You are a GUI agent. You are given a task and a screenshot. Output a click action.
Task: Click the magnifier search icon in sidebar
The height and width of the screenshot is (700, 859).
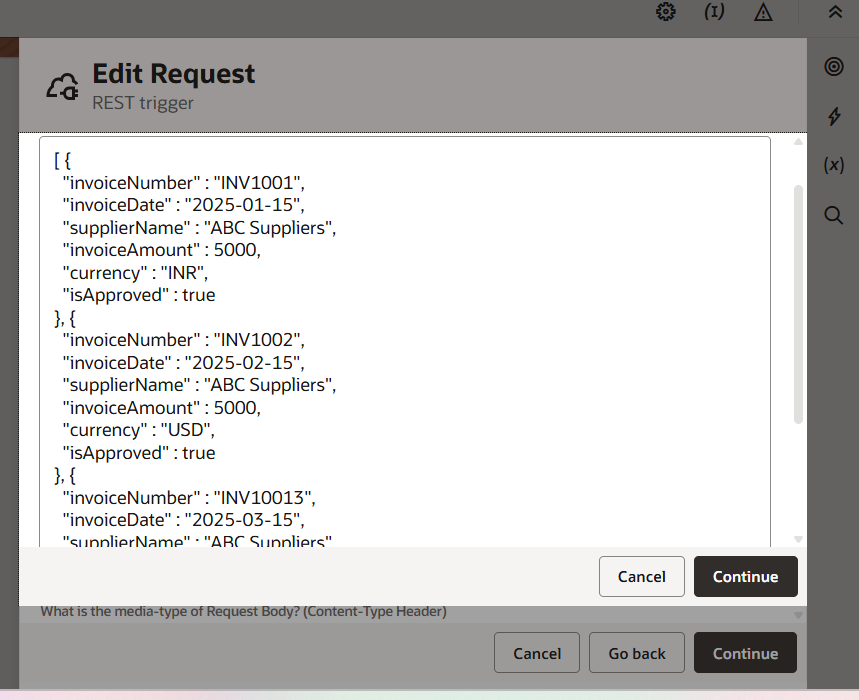(x=834, y=215)
